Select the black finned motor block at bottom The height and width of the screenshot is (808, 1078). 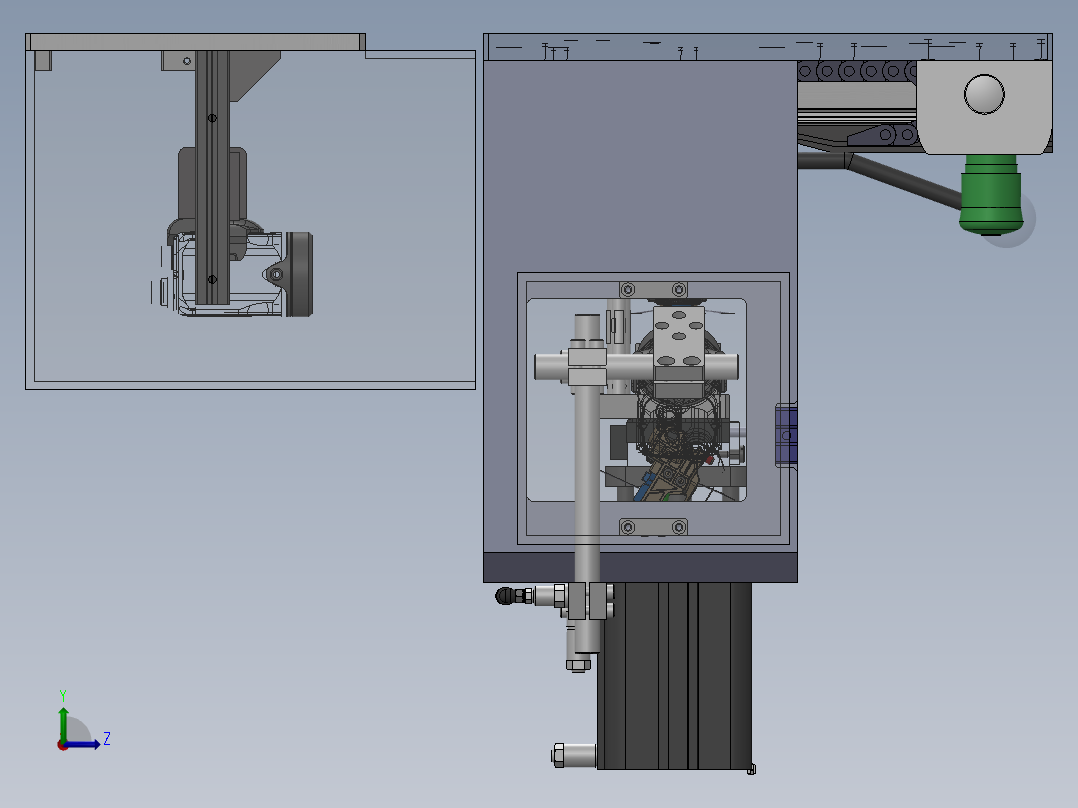tap(674, 675)
